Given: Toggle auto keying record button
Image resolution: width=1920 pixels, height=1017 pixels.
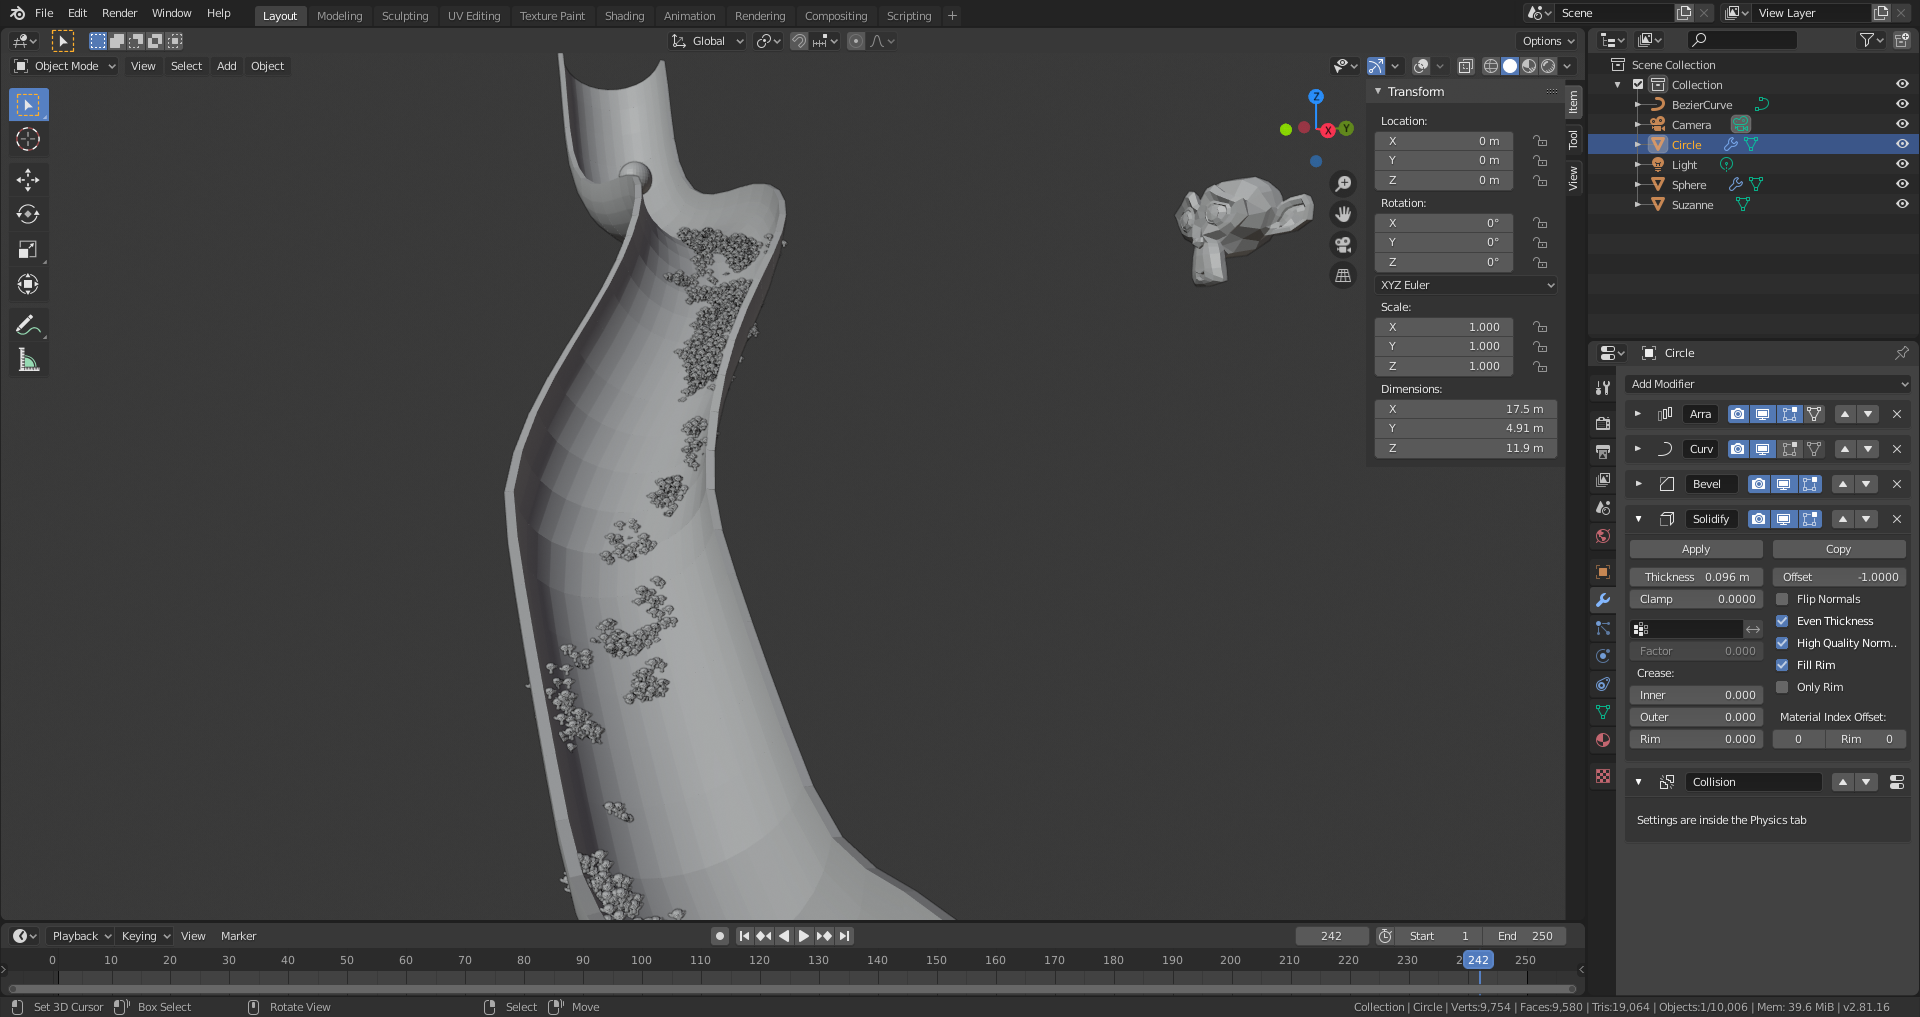Looking at the screenshot, I should [720, 936].
